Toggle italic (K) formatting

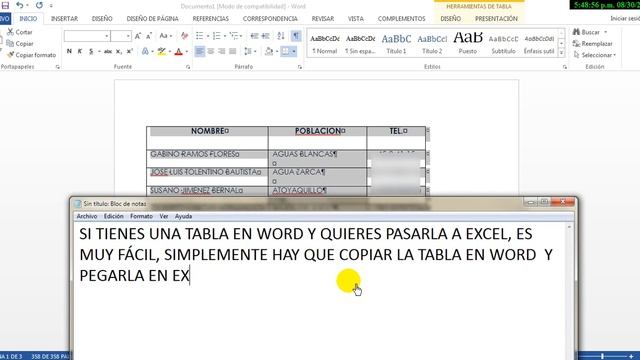(x=80, y=51)
